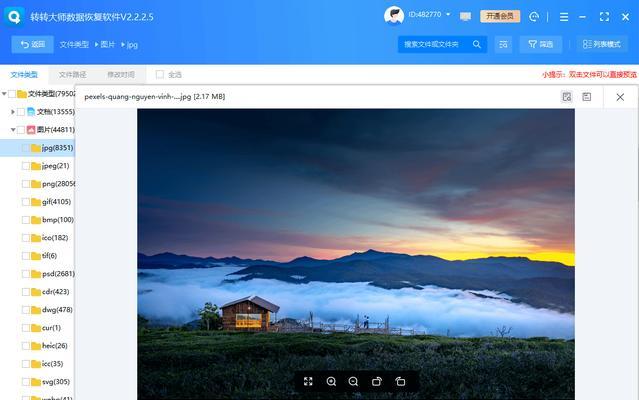Click the jpeg(21) folder icon
Image resolution: width=639 pixels, height=400 pixels.
click(36, 166)
